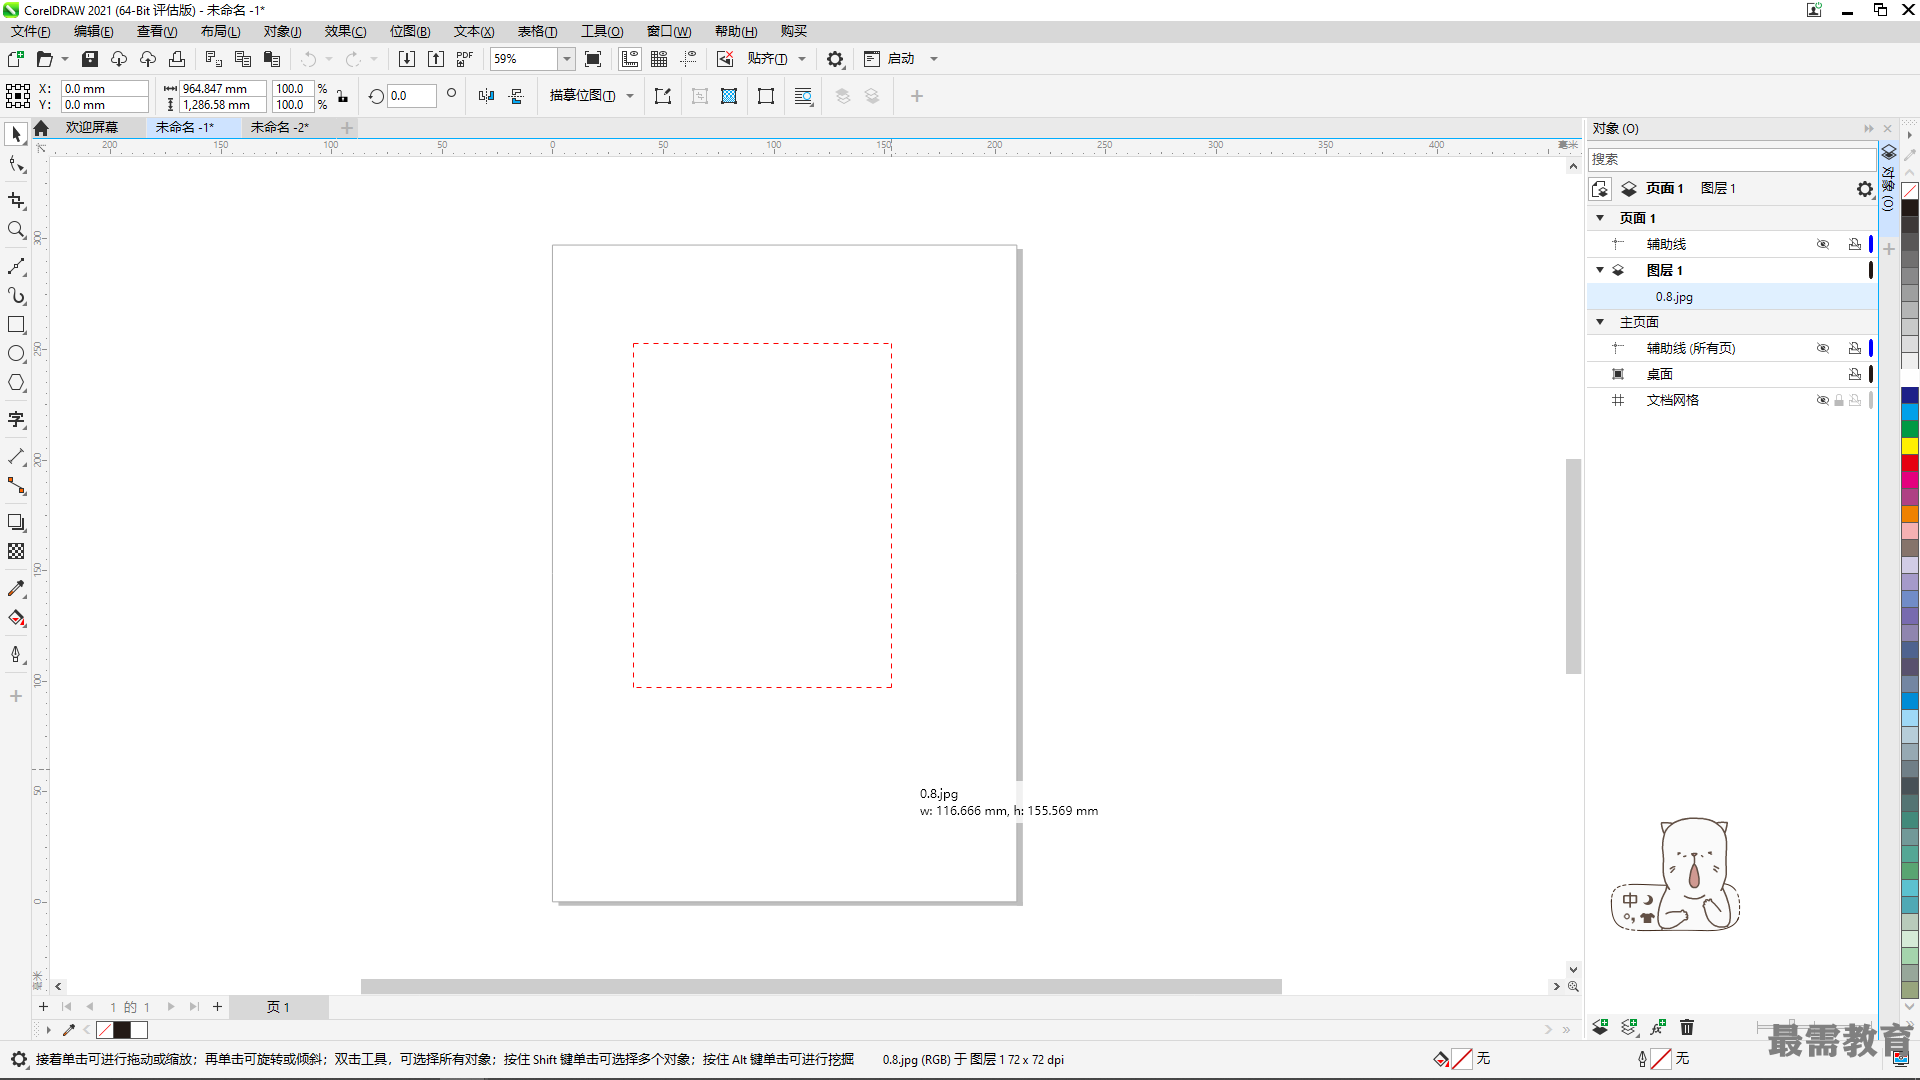Open the 效果 menu

click(345, 31)
